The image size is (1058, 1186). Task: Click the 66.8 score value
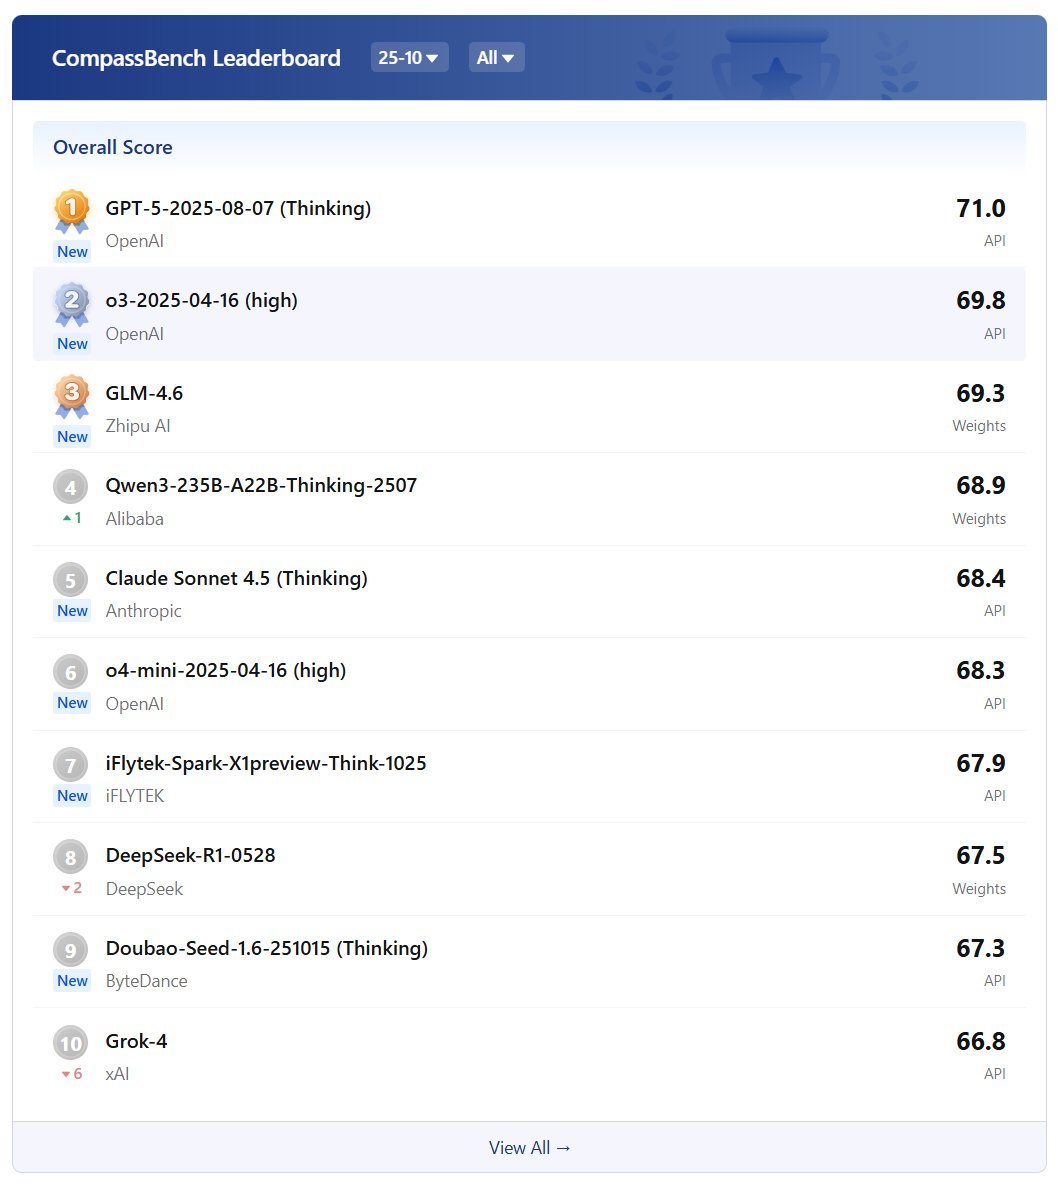click(981, 1042)
